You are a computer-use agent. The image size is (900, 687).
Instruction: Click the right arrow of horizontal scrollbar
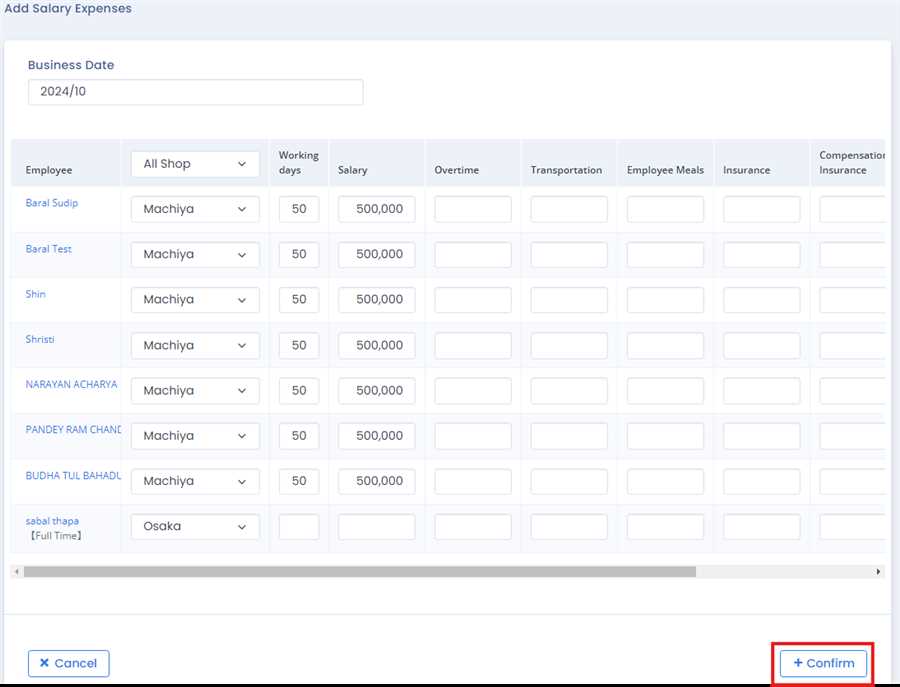(x=878, y=572)
